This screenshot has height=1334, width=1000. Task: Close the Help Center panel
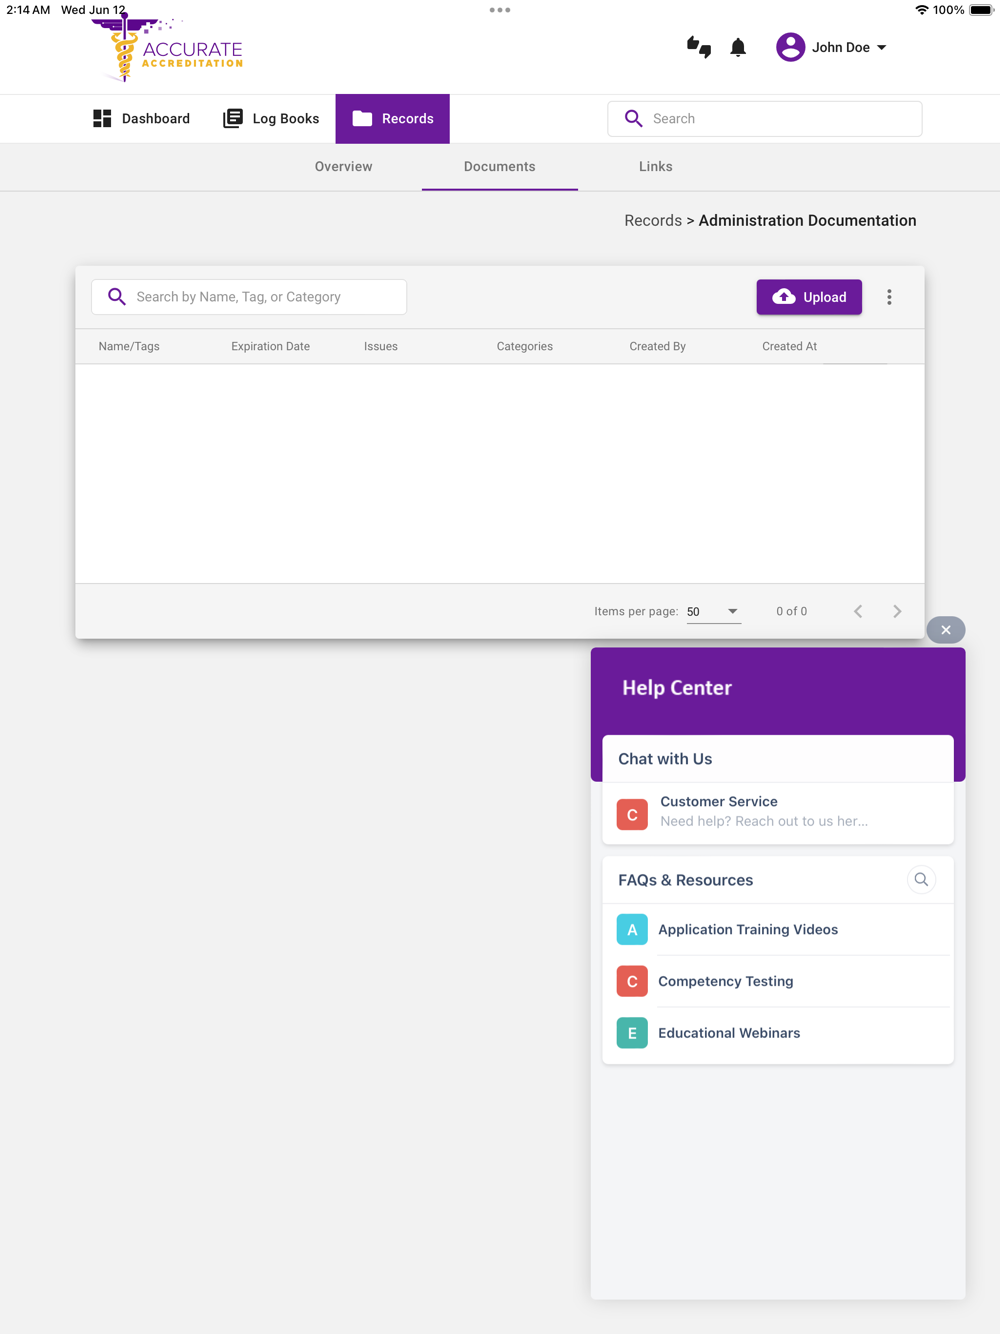pyautogui.click(x=946, y=630)
